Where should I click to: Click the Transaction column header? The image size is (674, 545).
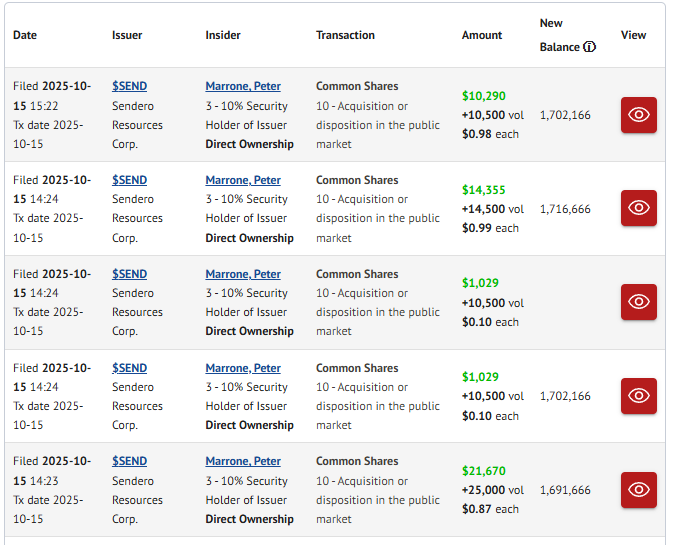pyautogui.click(x=345, y=35)
